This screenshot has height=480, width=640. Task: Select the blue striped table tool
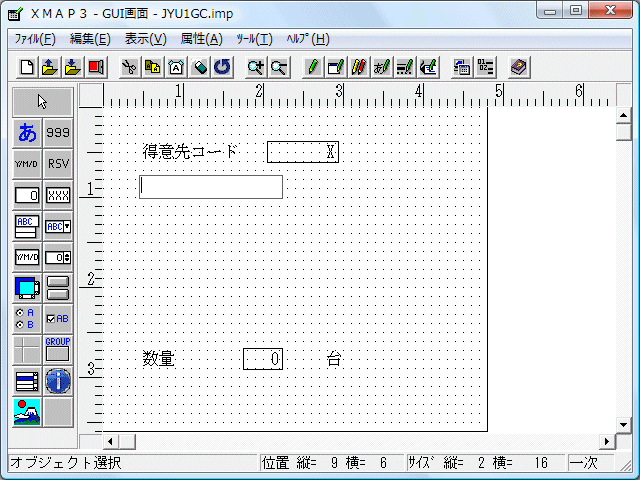point(27,381)
